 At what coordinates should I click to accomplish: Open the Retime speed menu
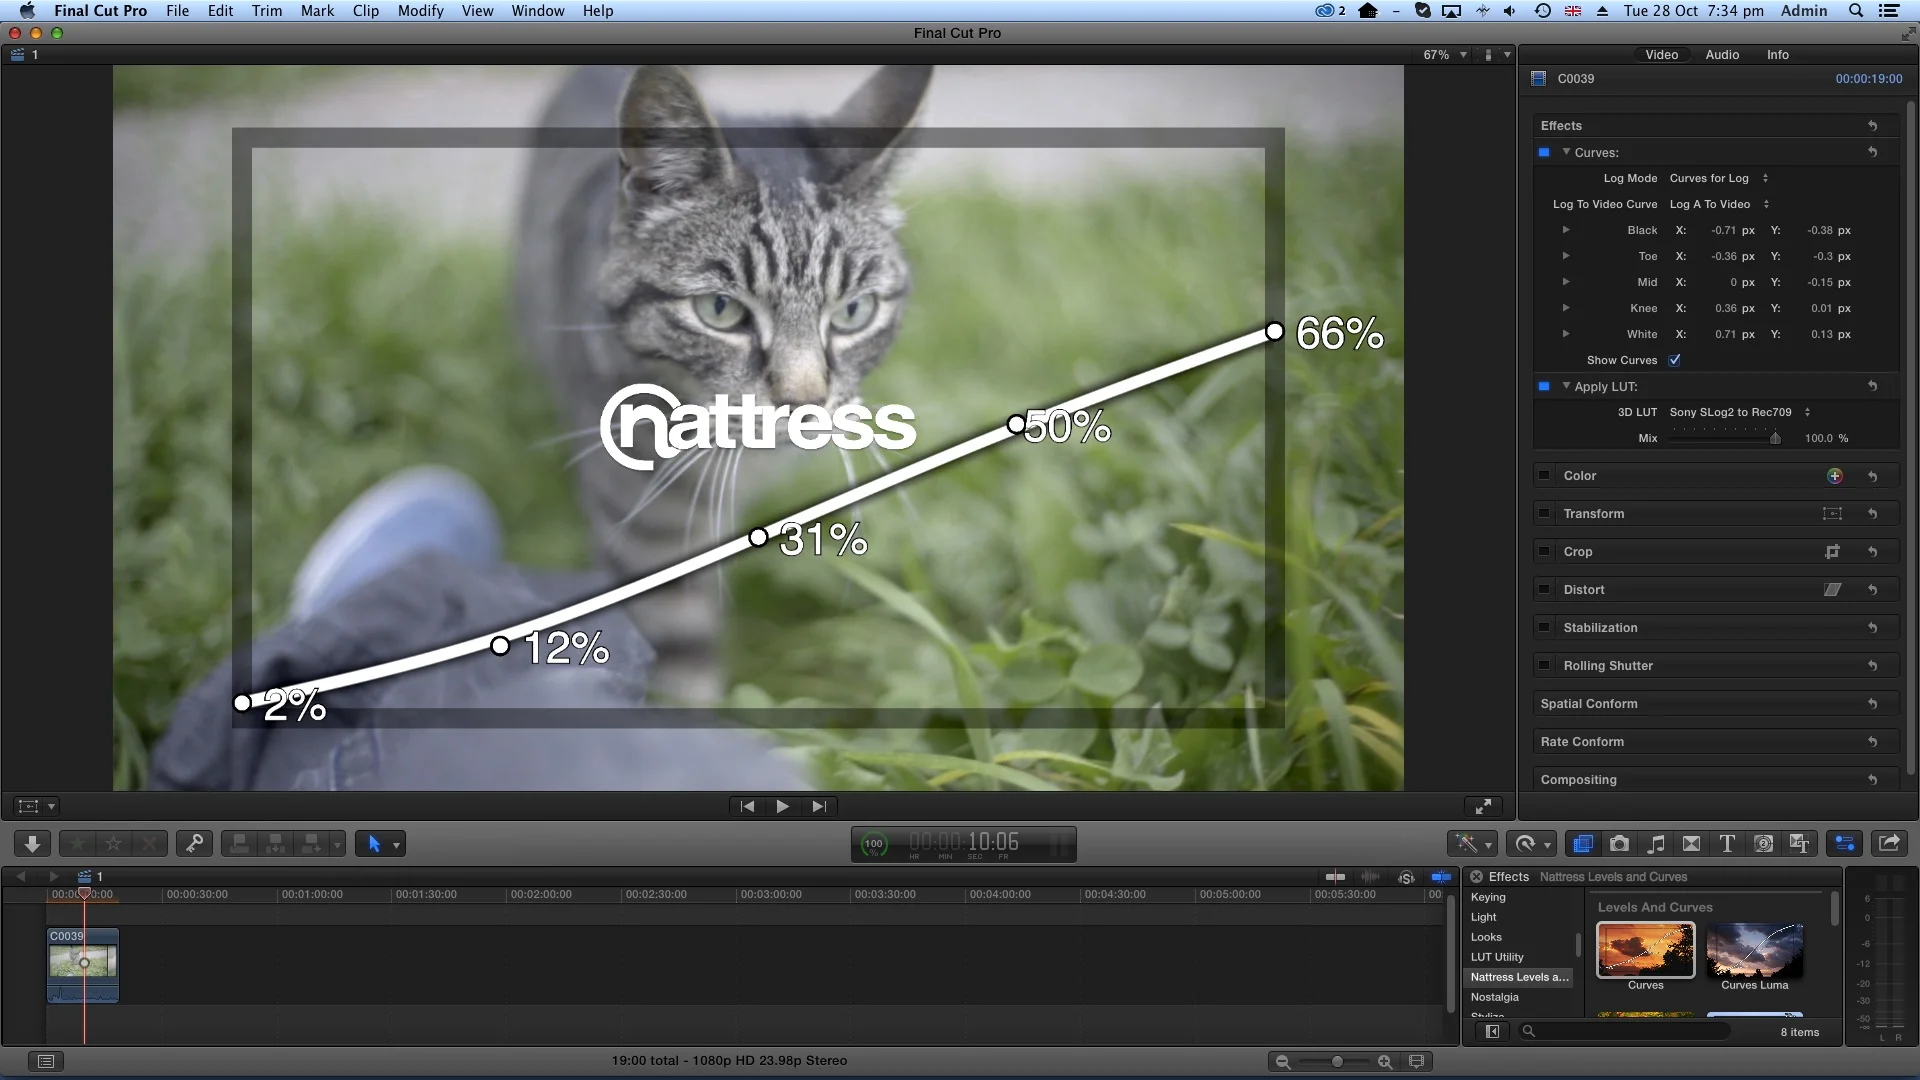1531,844
